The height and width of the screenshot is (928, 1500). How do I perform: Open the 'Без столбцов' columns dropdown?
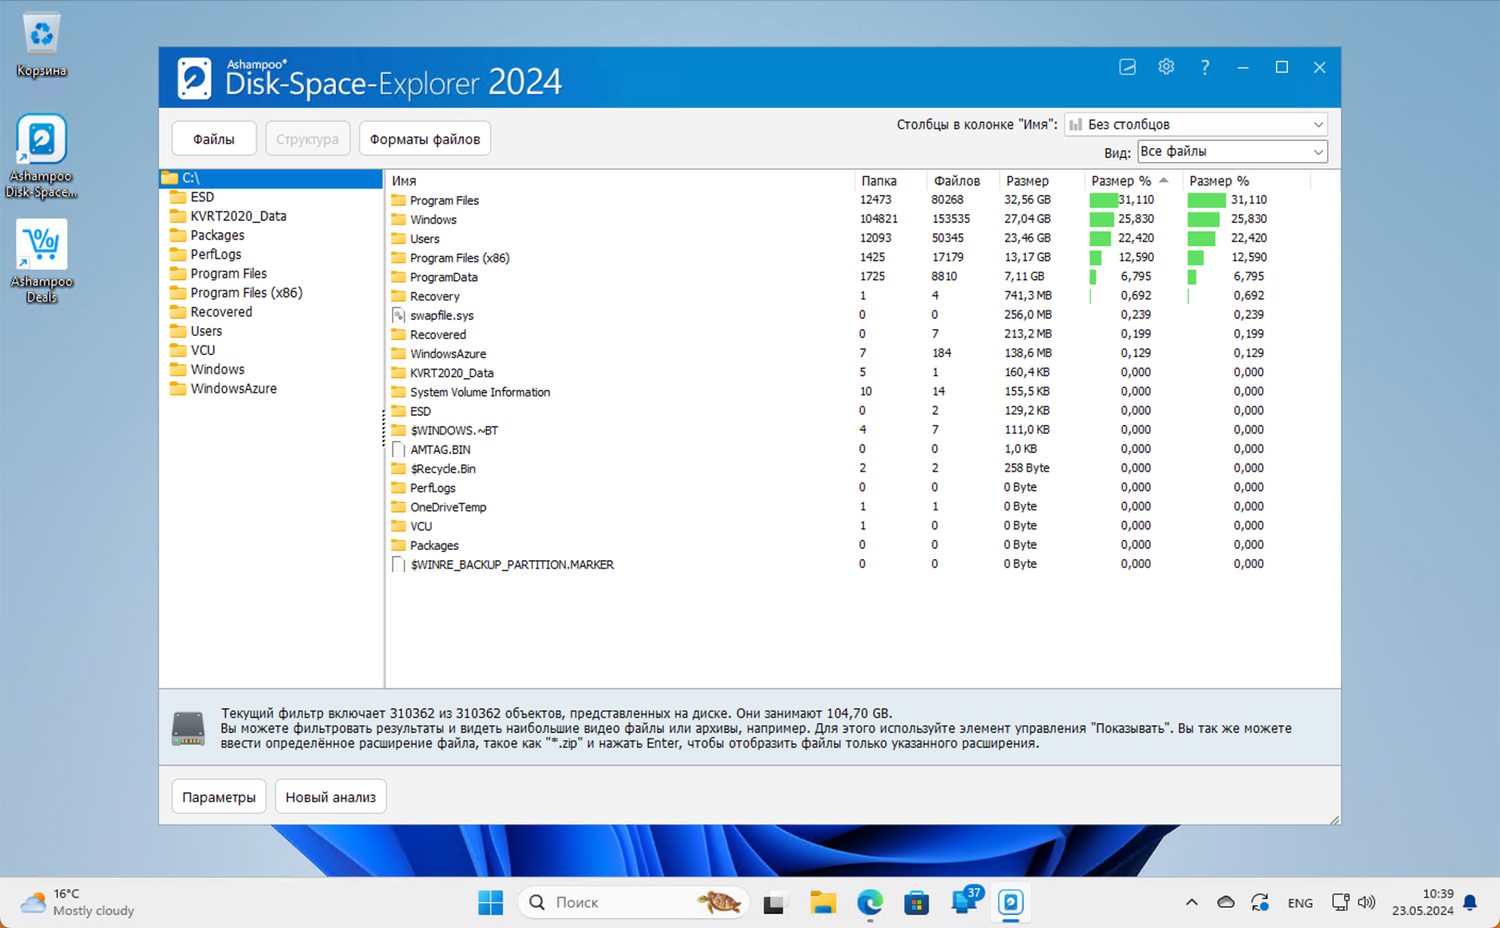click(1196, 124)
